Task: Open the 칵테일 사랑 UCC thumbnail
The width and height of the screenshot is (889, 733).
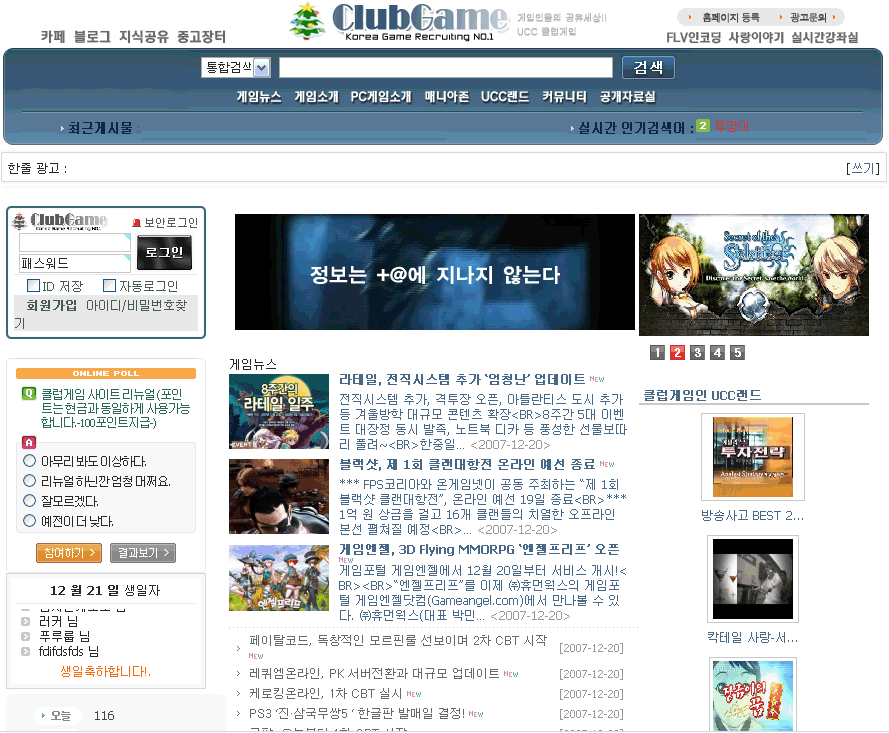Action: [753, 579]
